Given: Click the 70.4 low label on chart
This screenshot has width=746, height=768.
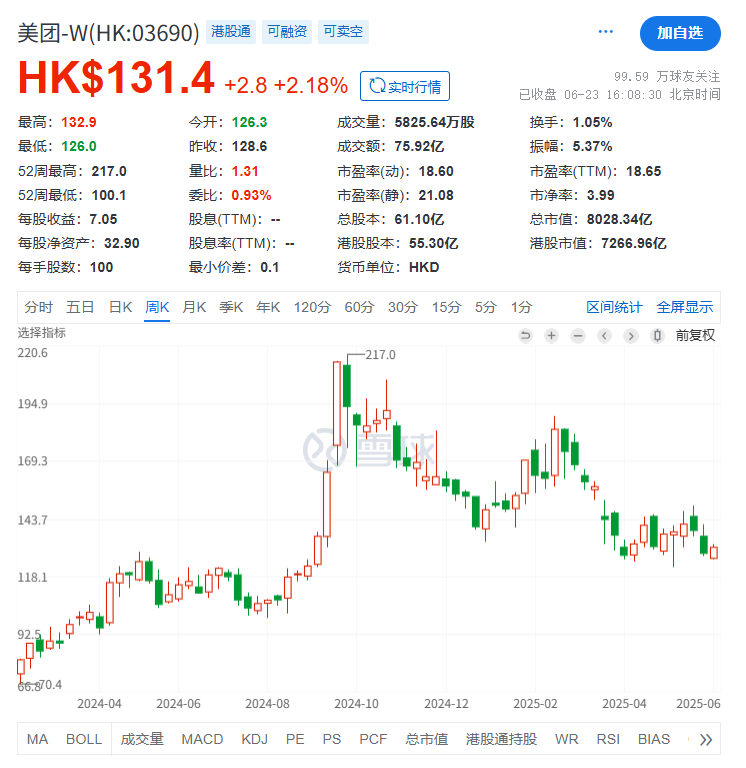Looking at the screenshot, I should (x=50, y=685).
